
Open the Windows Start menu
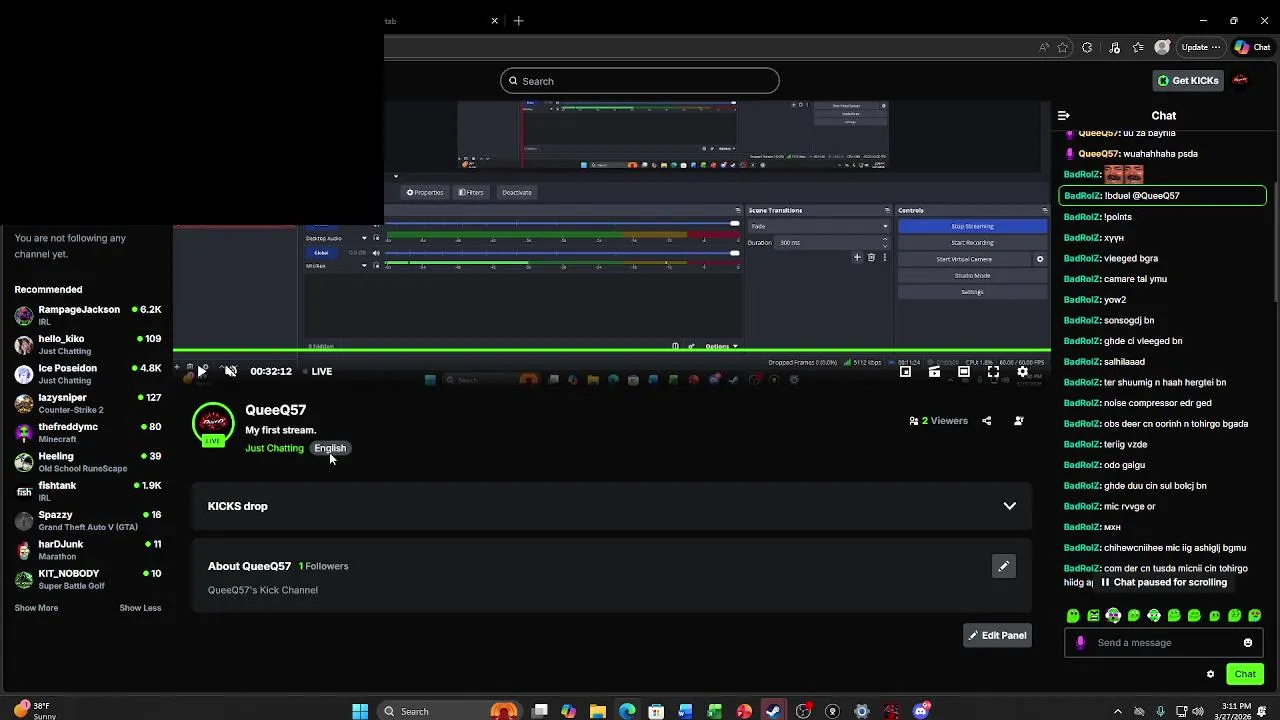[x=360, y=711]
